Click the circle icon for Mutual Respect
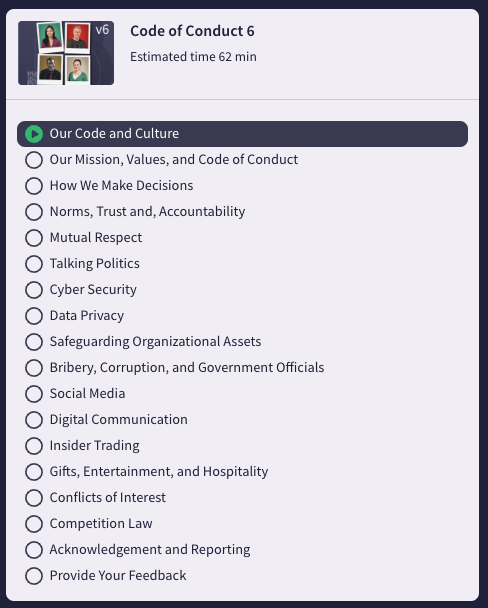 click(34, 238)
